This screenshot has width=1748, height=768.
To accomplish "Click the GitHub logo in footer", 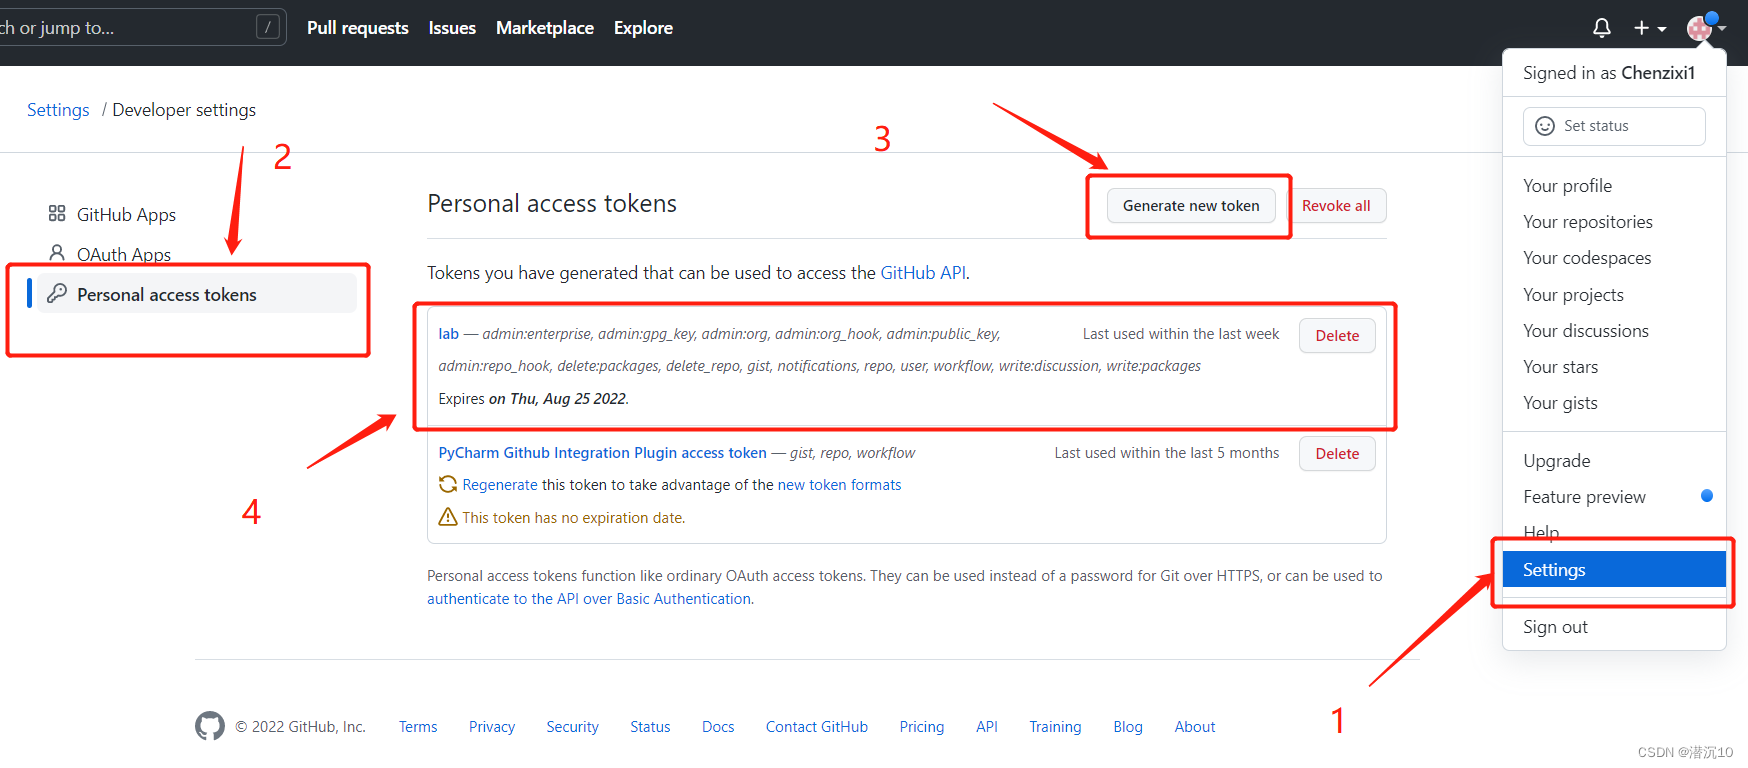I will point(210,726).
